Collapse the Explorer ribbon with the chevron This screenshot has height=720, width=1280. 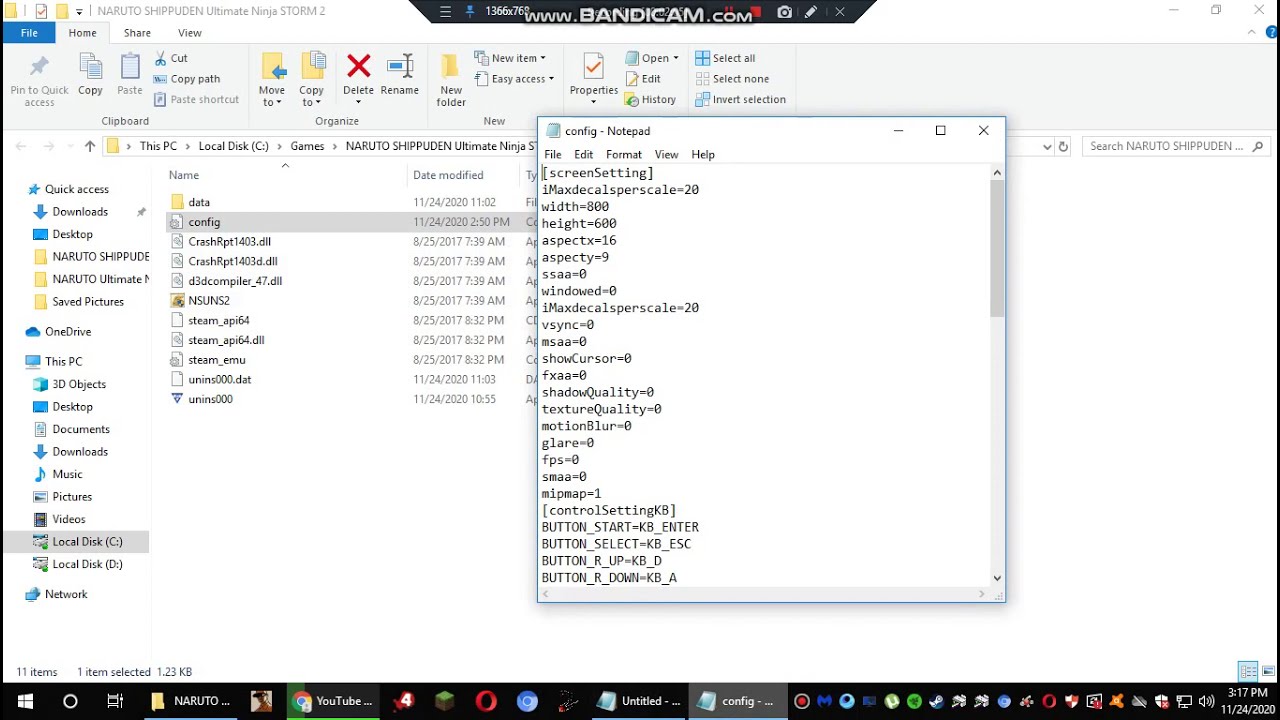(1251, 33)
